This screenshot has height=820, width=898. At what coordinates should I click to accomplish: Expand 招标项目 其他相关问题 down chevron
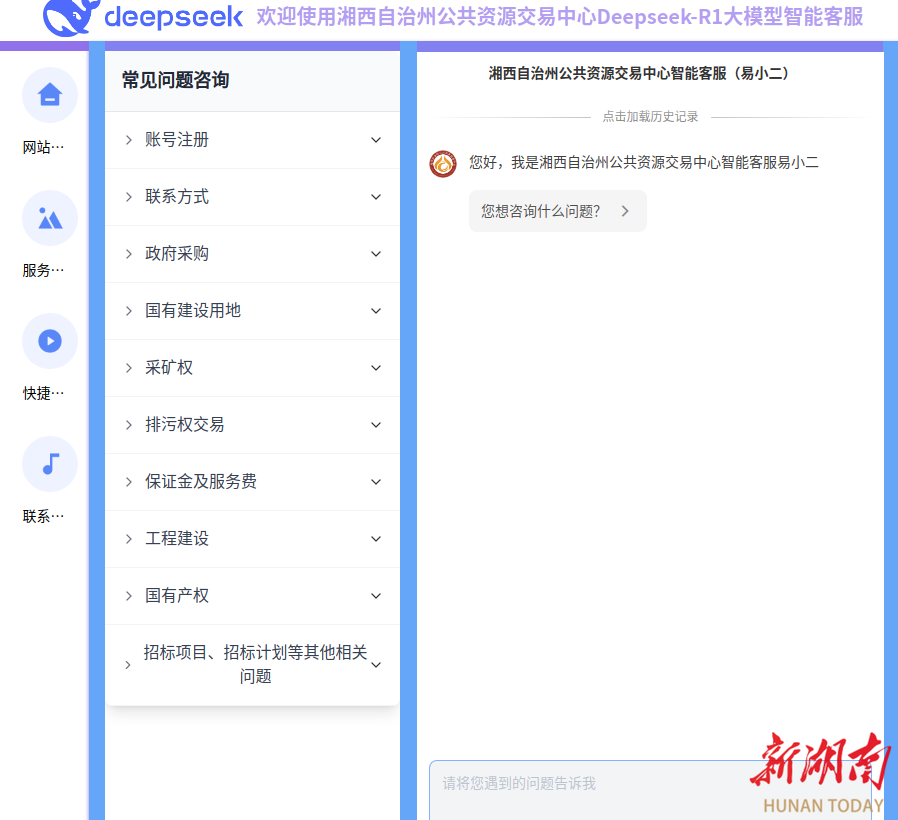tap(376, 665)
